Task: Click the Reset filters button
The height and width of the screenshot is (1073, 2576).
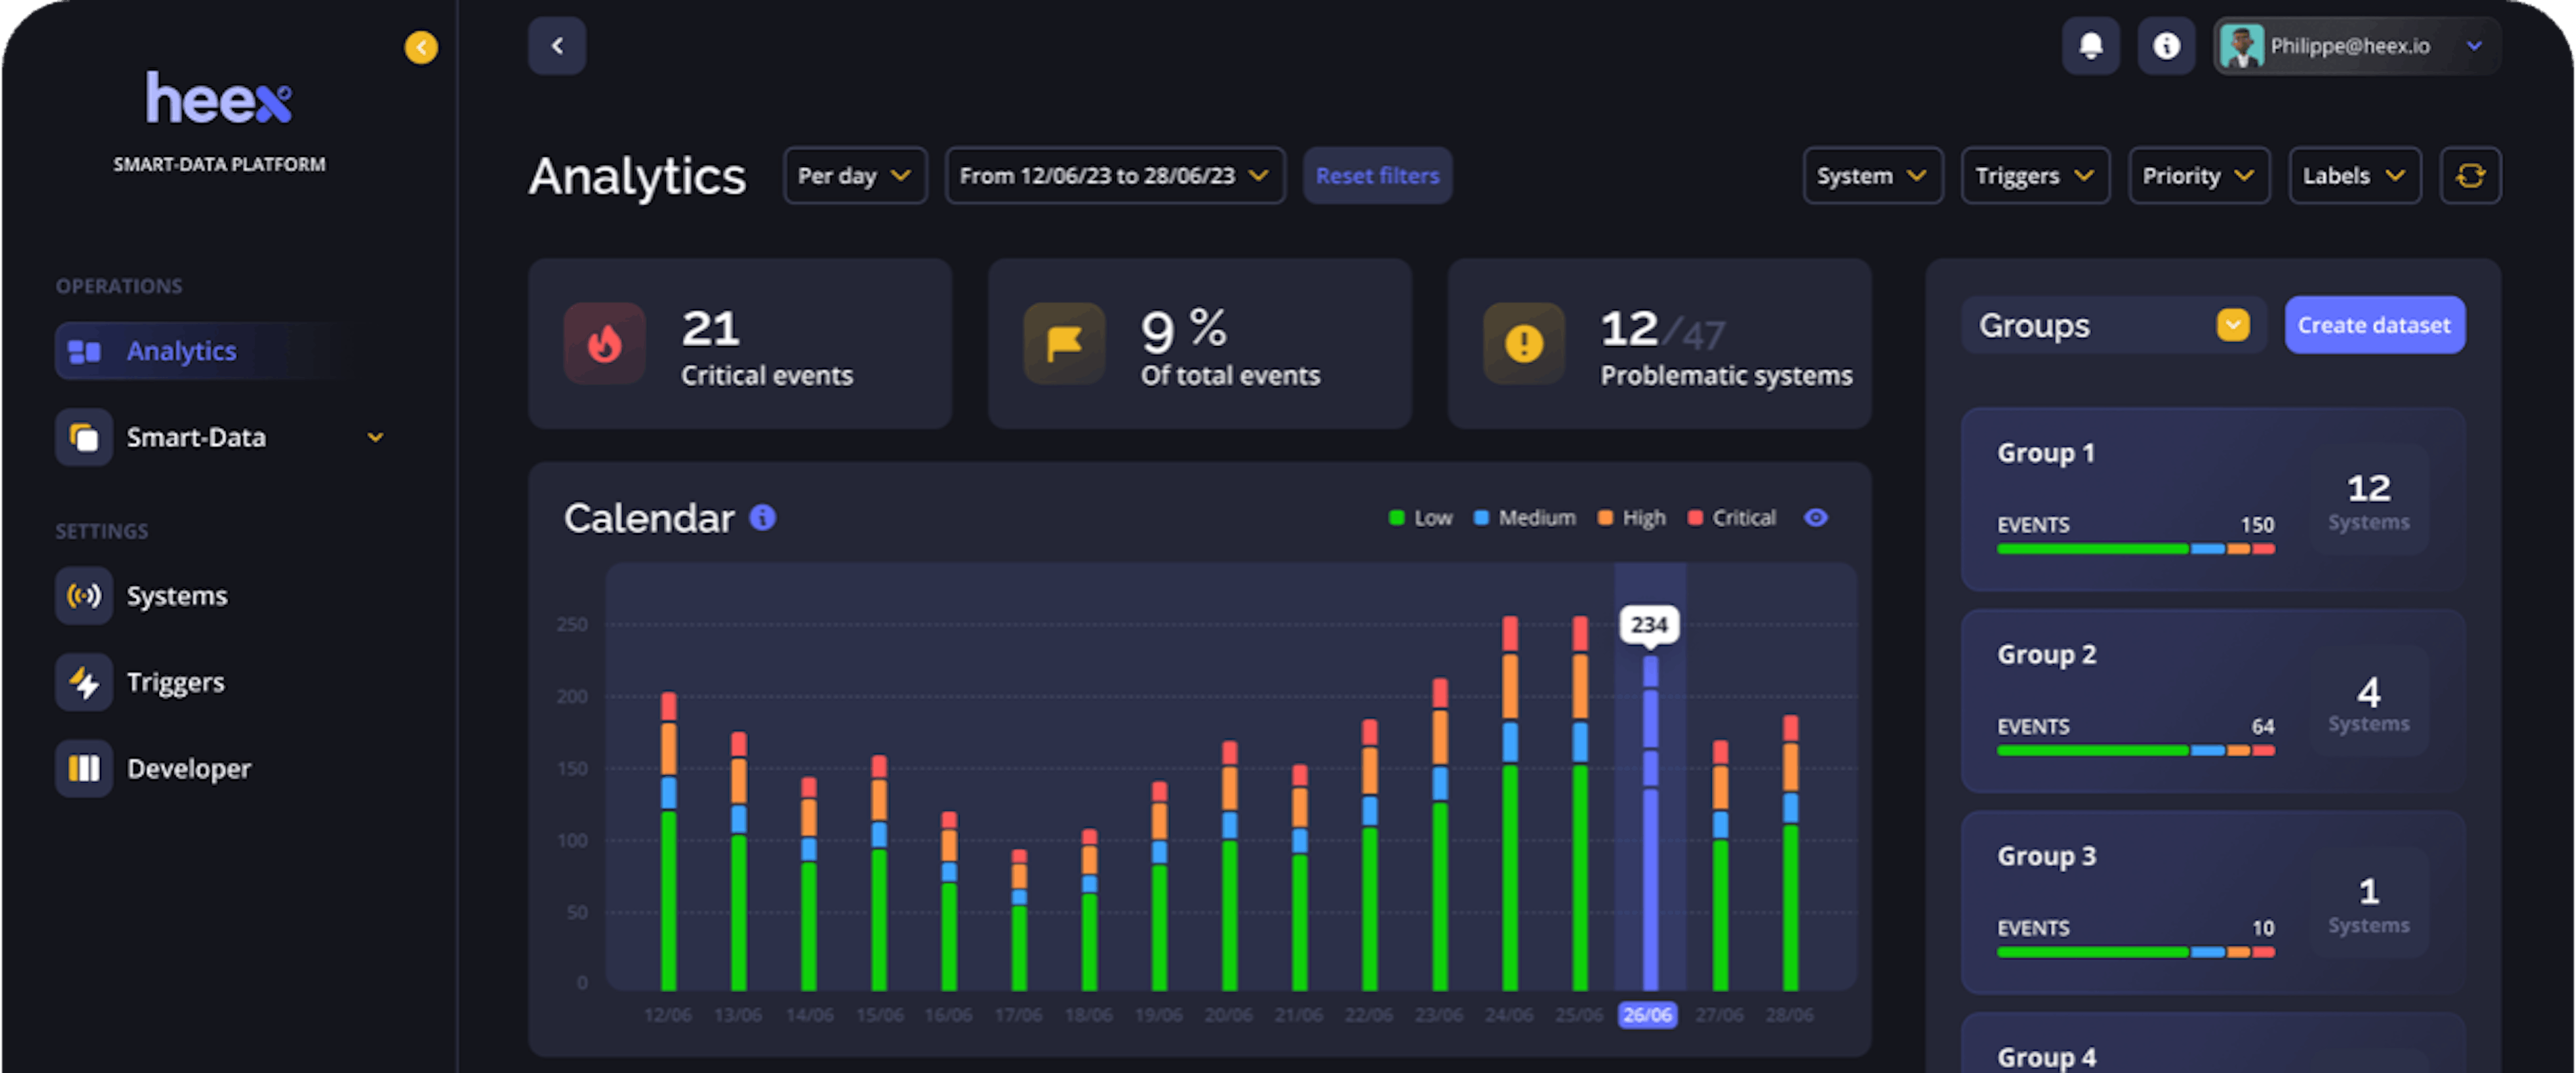Action: [x=1377, y=176]
